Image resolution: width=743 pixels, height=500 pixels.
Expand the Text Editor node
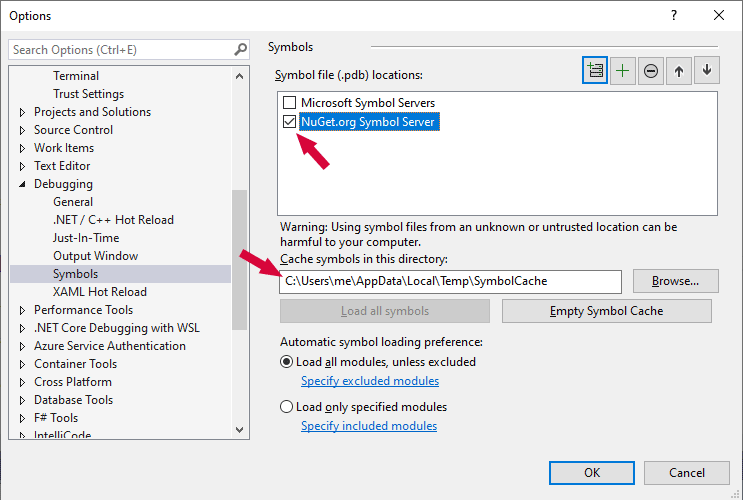click(22, 166)
